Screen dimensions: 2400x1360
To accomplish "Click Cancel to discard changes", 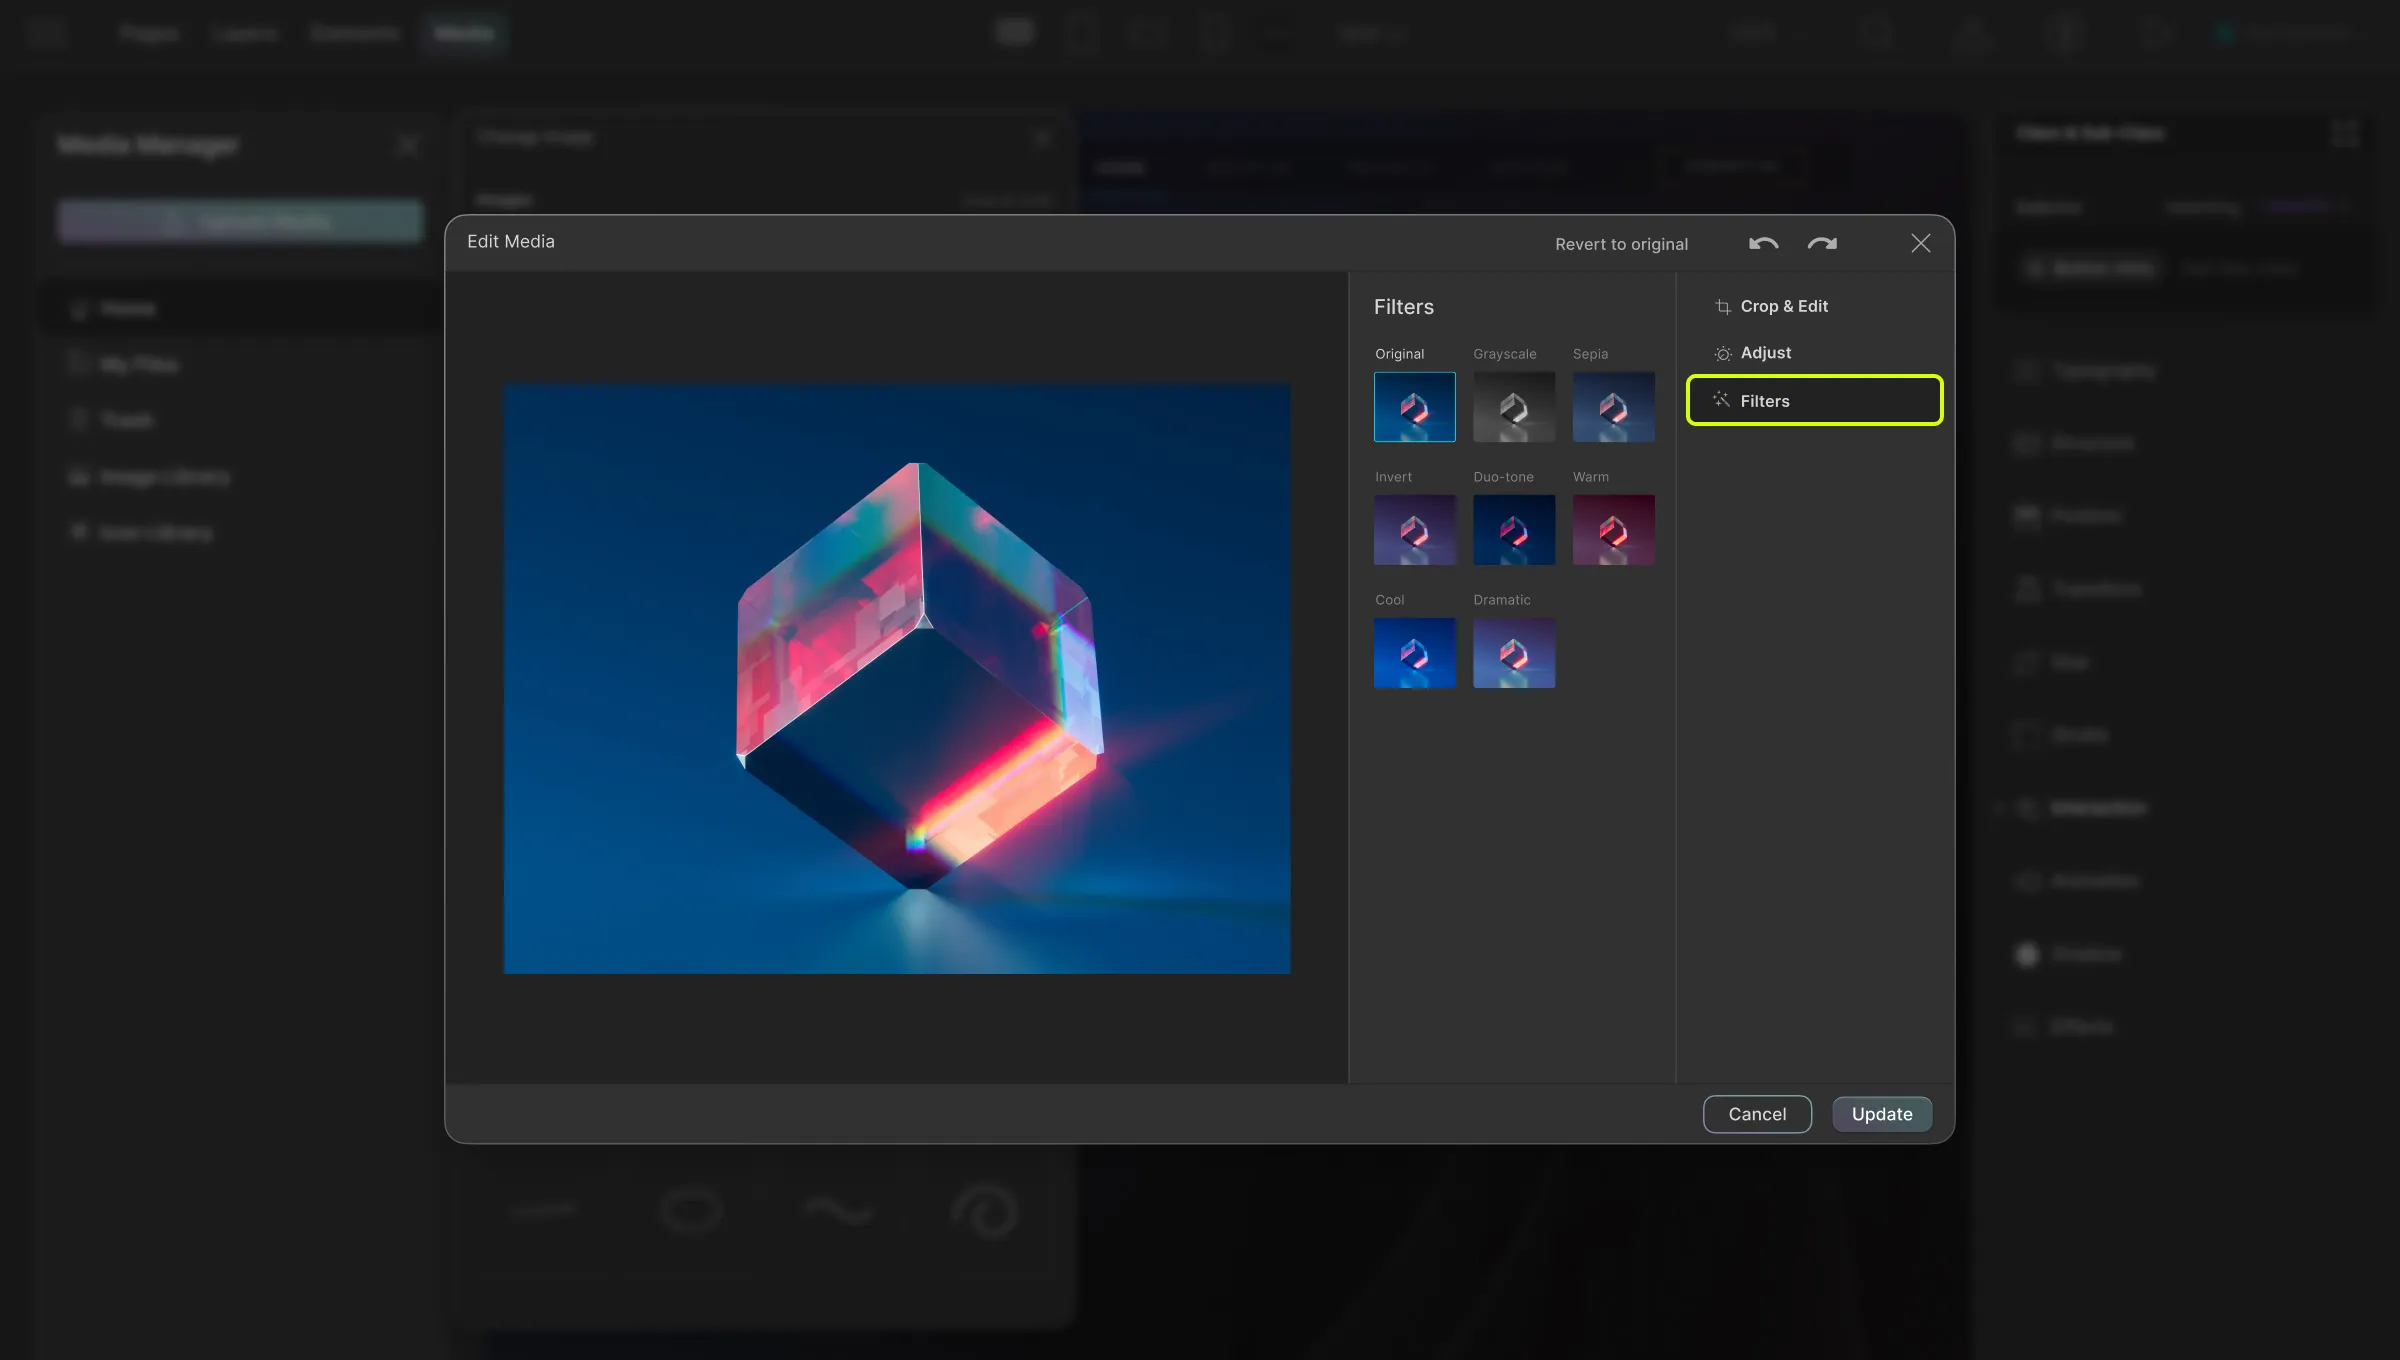I will point(1757,1113).
